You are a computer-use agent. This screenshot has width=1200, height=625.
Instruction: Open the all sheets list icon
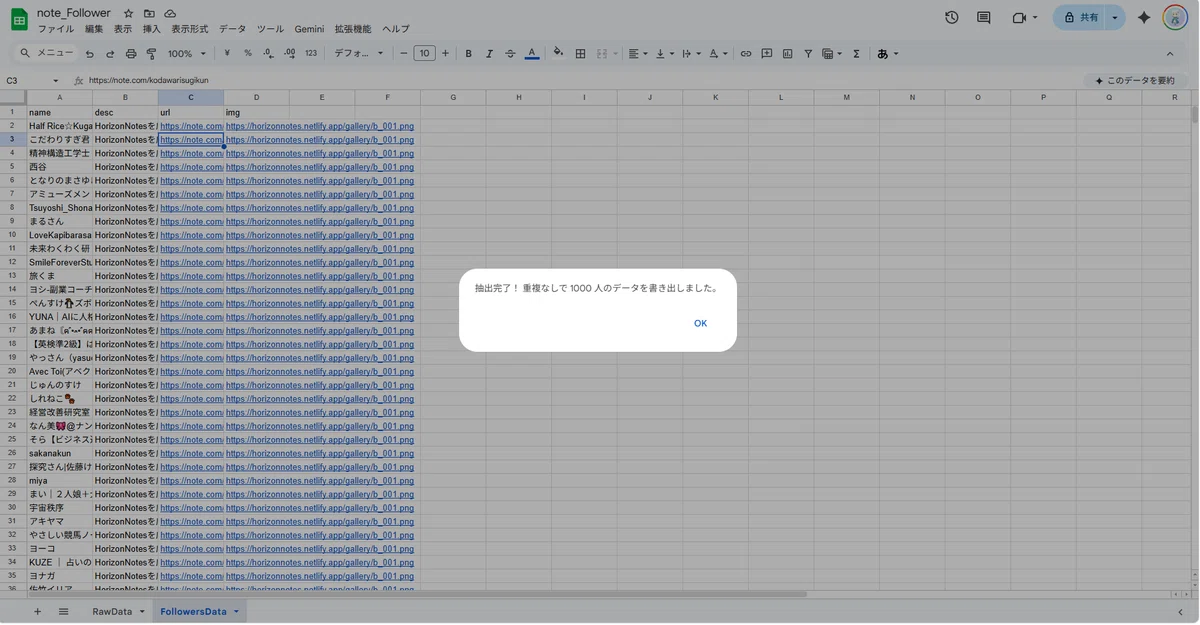[63, 612]
